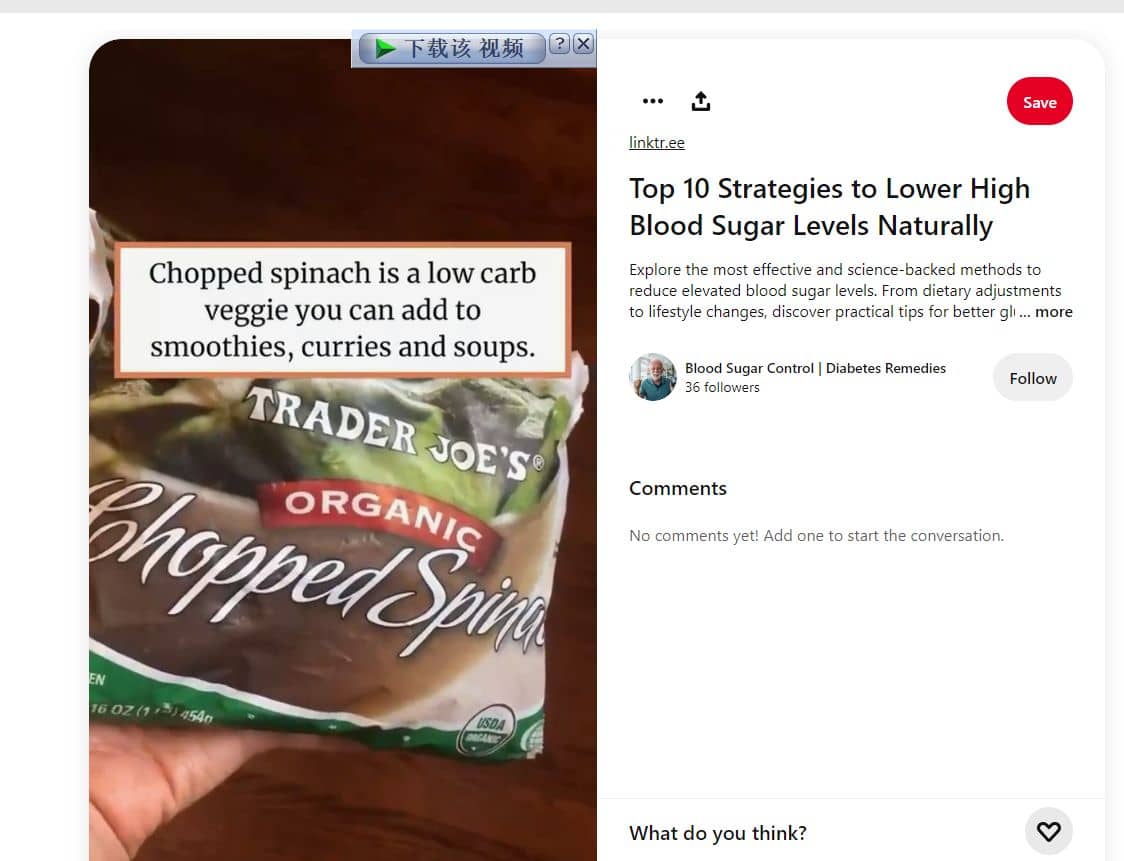The height and width of the screenshot is (861, 1124).
Task: Tap the heart reaction icon
Action: click(1048, 832)
